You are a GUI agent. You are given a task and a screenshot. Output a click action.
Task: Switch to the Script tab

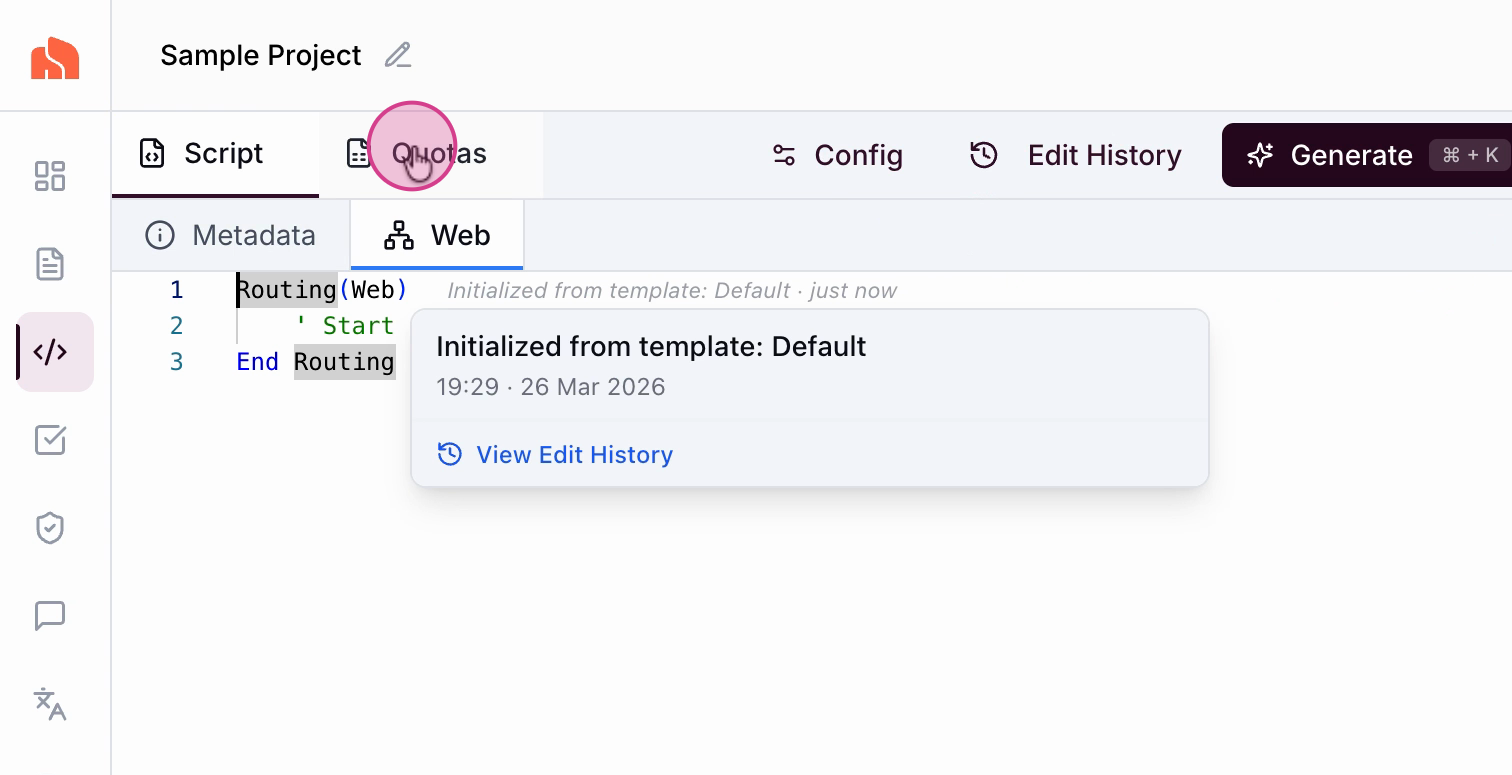(x=204, y=154)
